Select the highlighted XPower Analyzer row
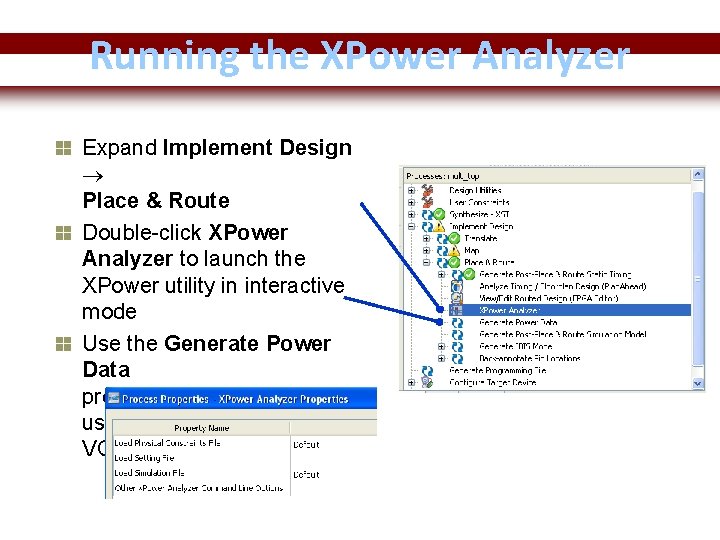This screenshot has width=720, height=540. 569,310
